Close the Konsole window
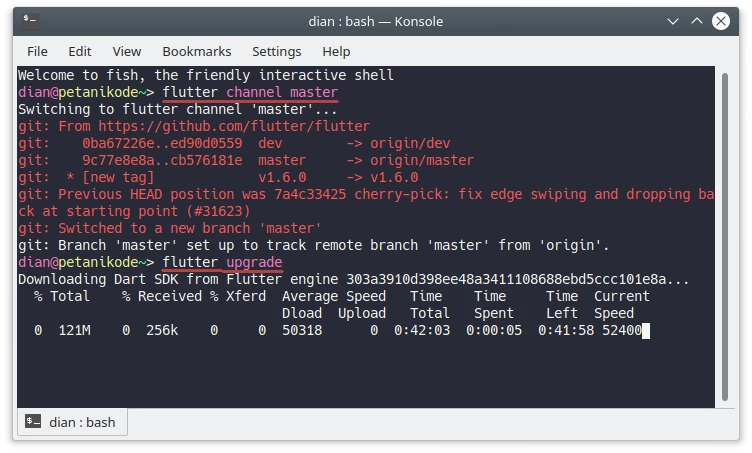752x453 pixels. [721, 21]
